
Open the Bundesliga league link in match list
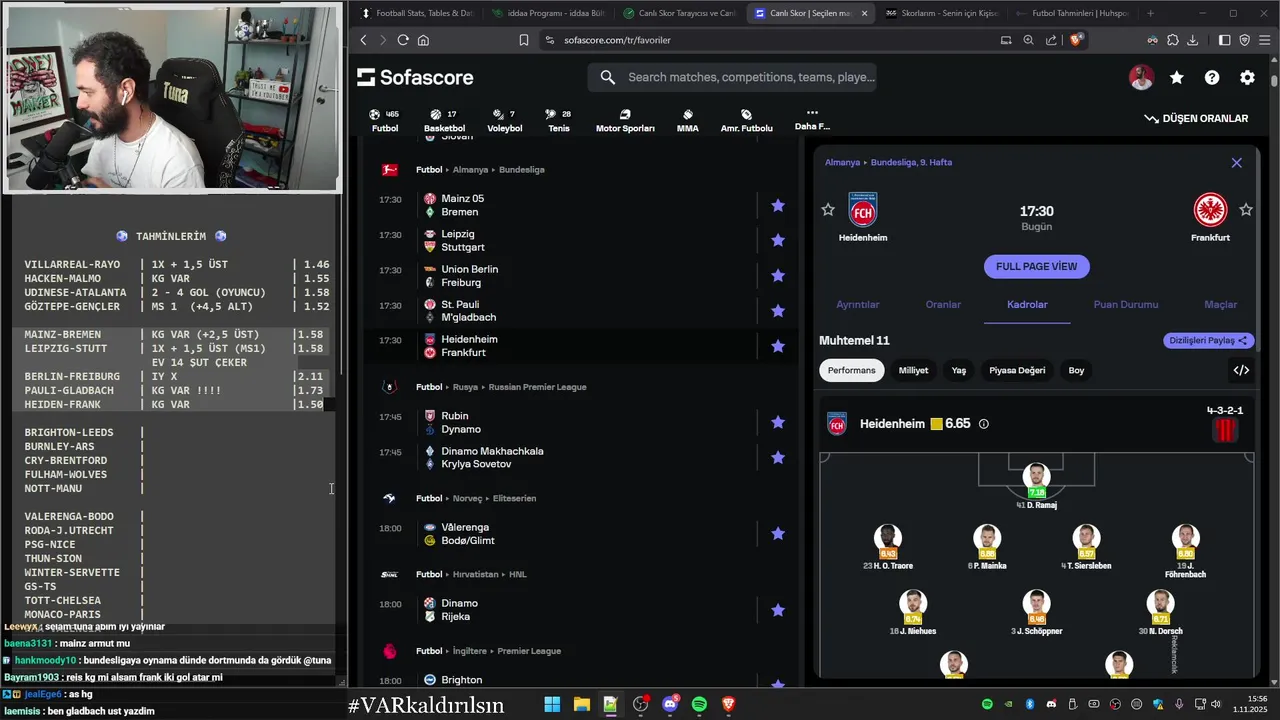coord(521,170)
